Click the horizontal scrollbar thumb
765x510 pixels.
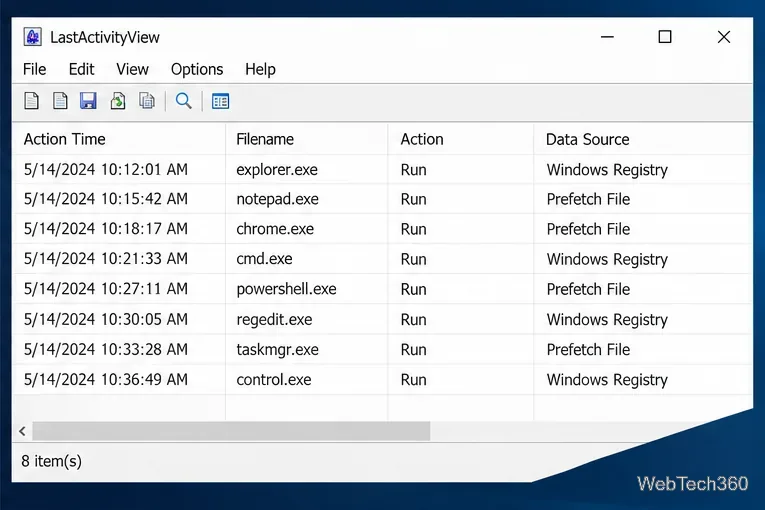click(231, 431)
